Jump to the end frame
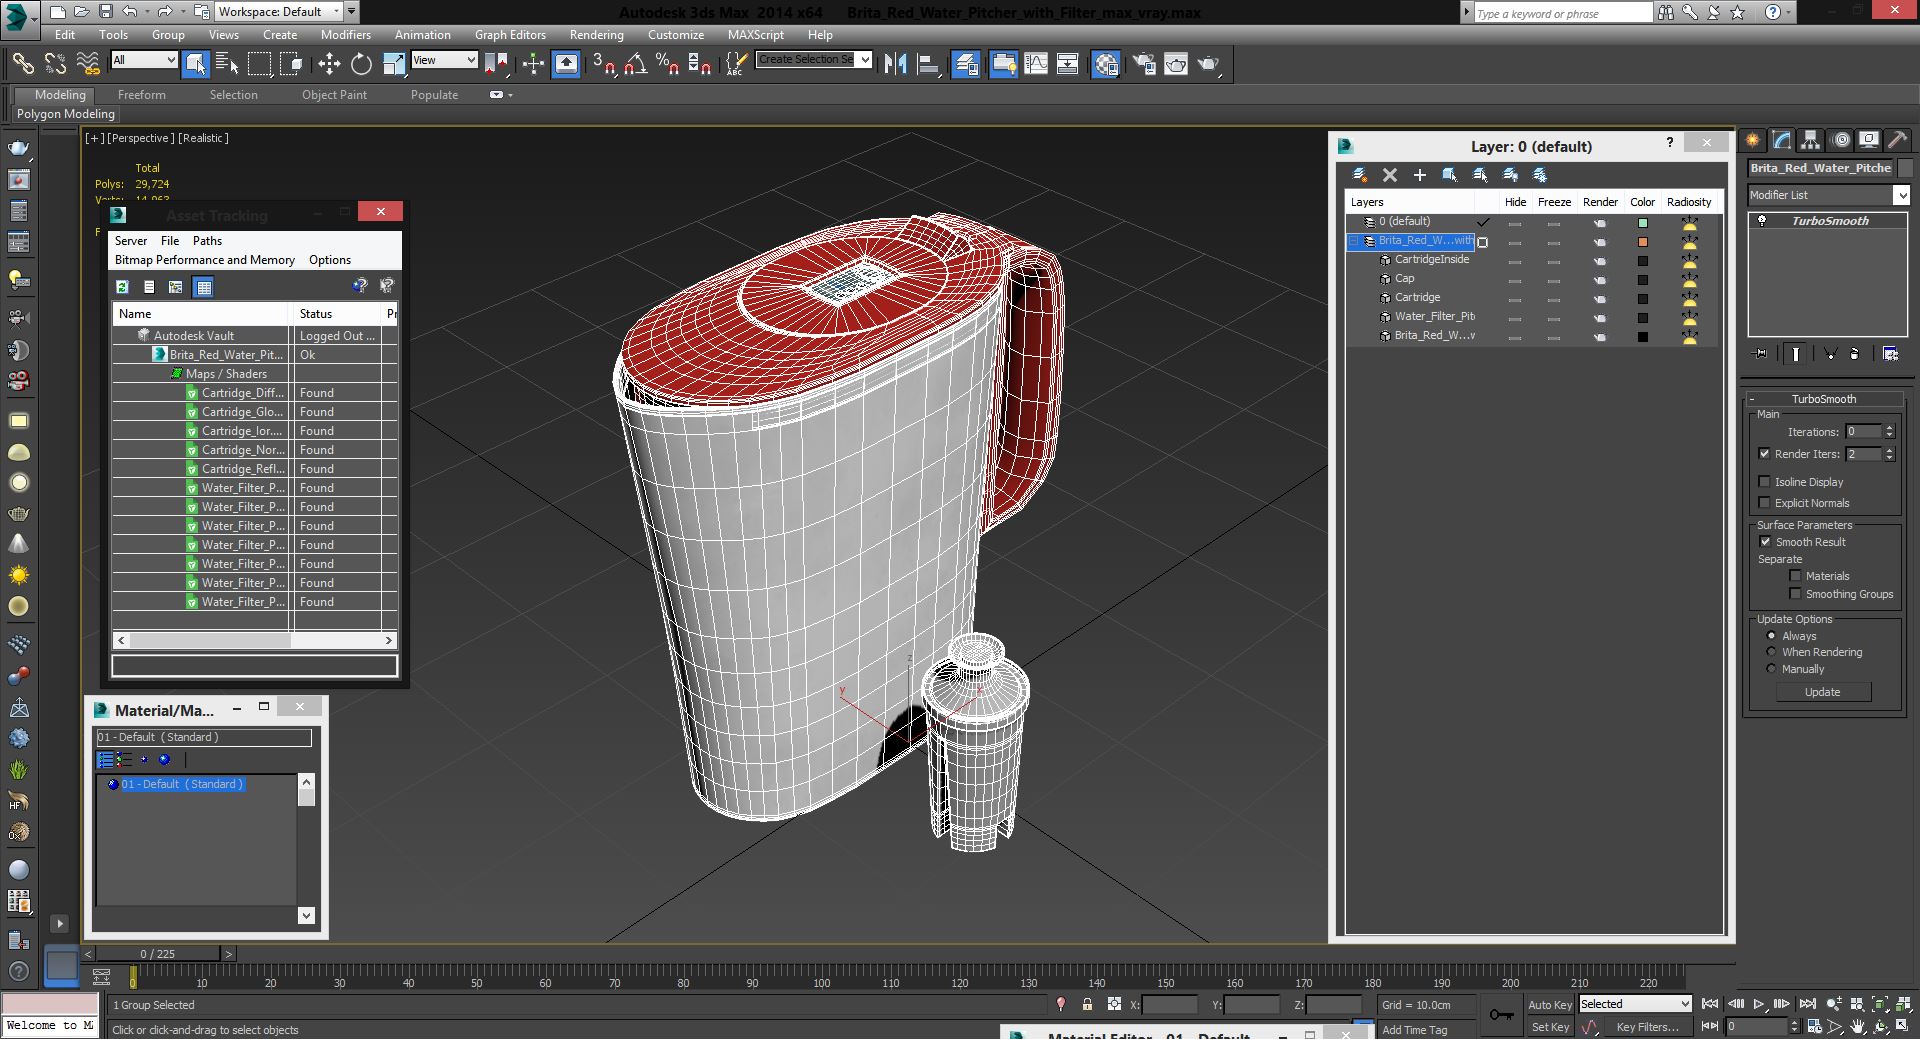Viewport: 1920px width, 1039px height. (1807, 1004)
